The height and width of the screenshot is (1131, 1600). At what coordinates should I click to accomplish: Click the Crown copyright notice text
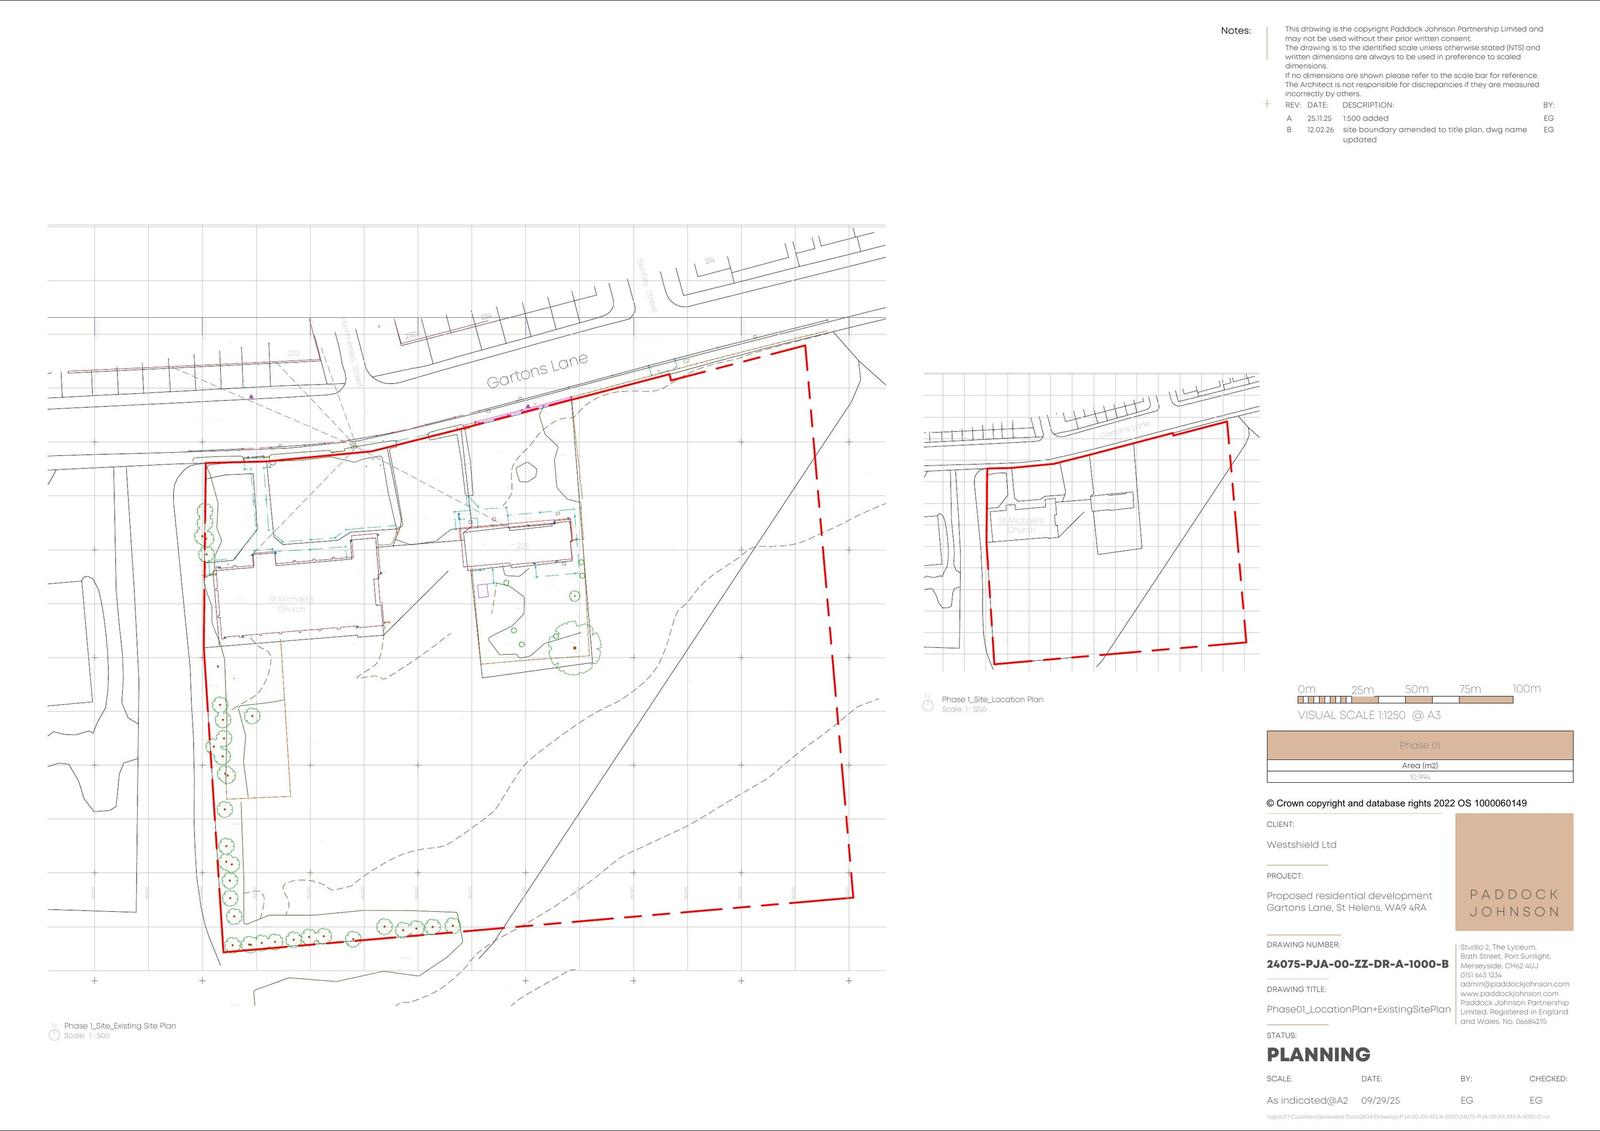coord(1396,803)
